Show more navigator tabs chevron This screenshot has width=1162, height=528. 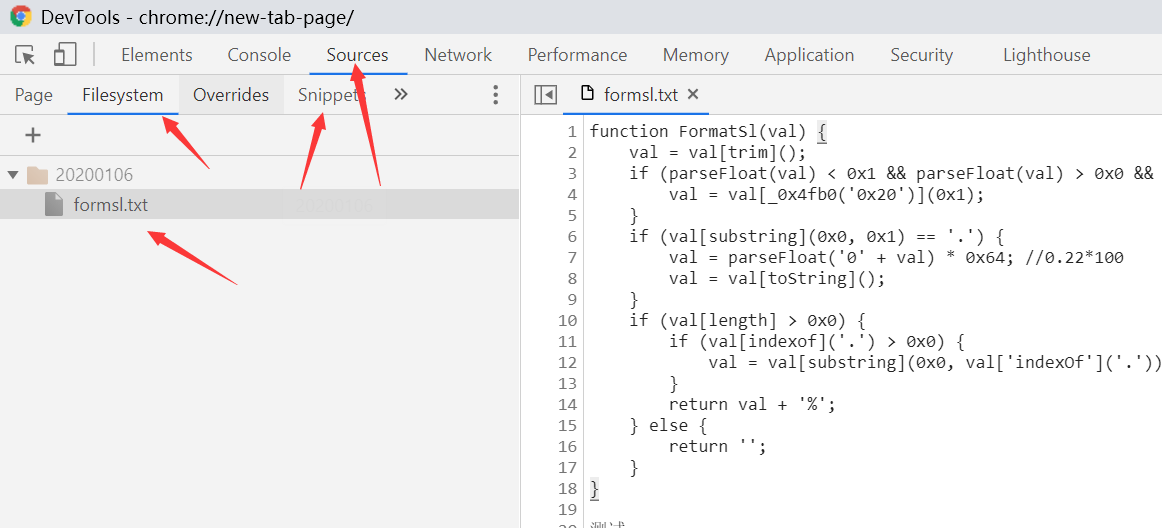(401, 94)
